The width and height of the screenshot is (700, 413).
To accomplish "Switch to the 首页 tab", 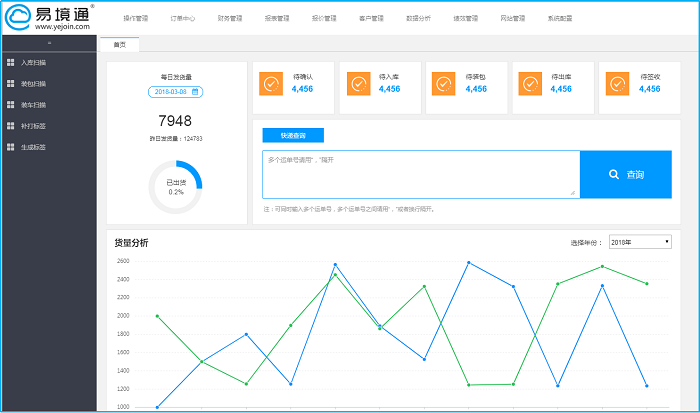I will point(118,44).
